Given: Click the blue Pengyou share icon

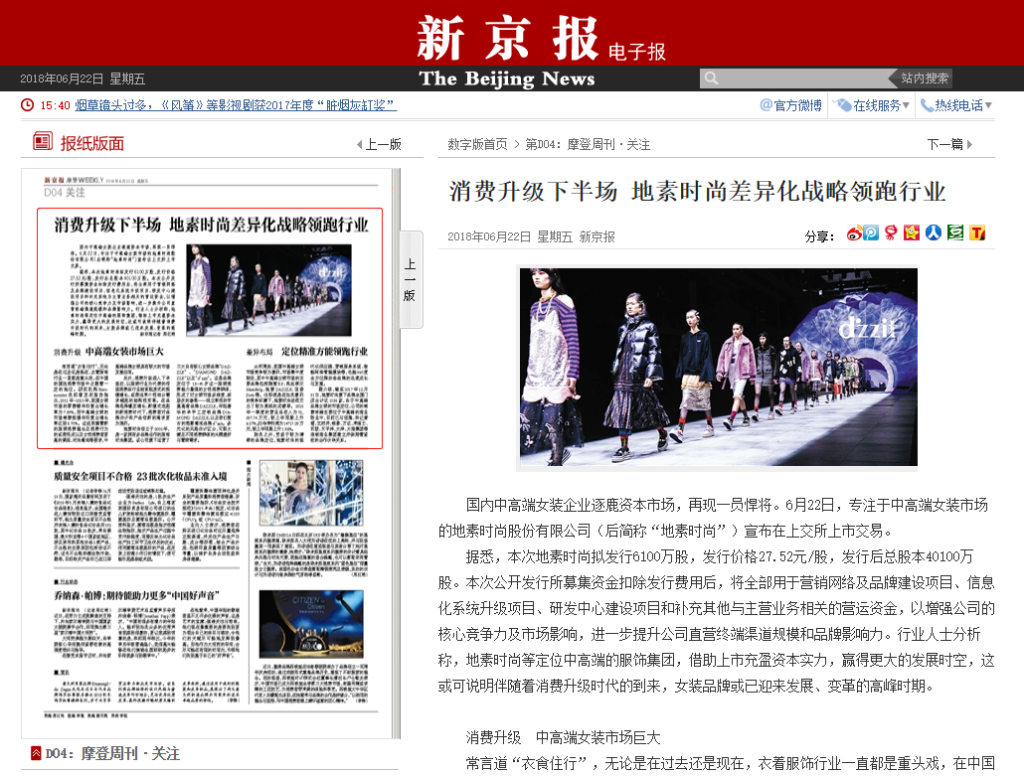Looking at the screenshot, I should click(x=872, y=234).
